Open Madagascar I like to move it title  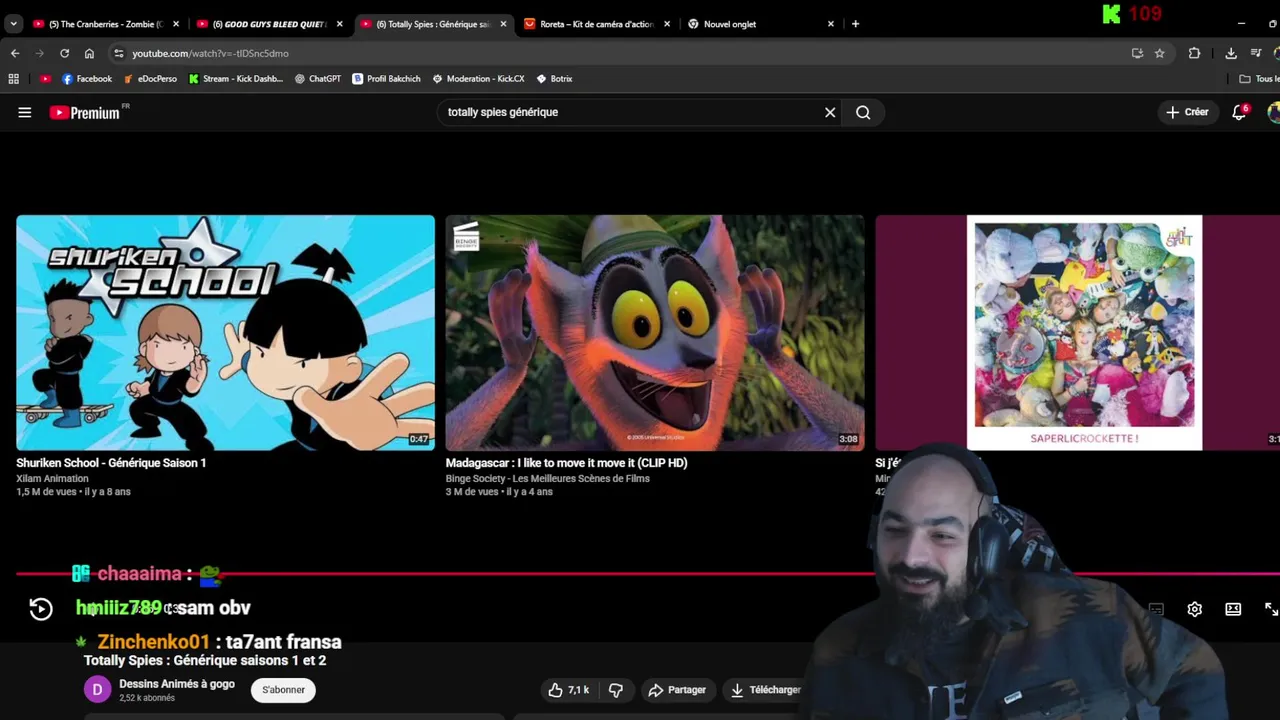tap(566, 463)
